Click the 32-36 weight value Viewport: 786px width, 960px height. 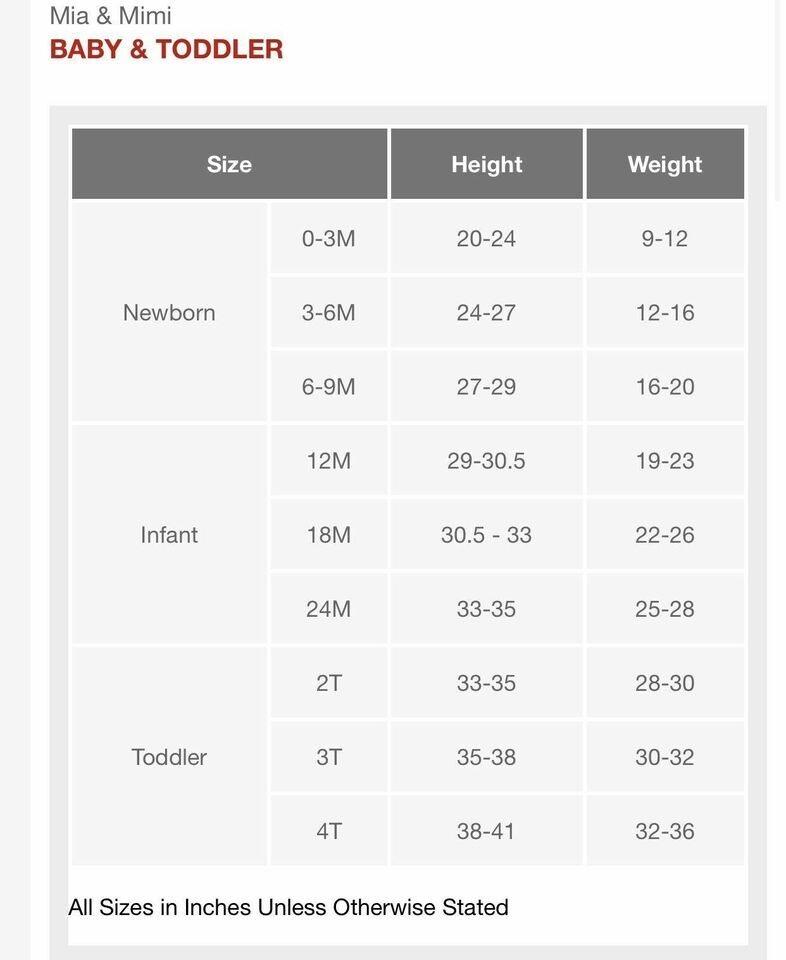(665, 831)
